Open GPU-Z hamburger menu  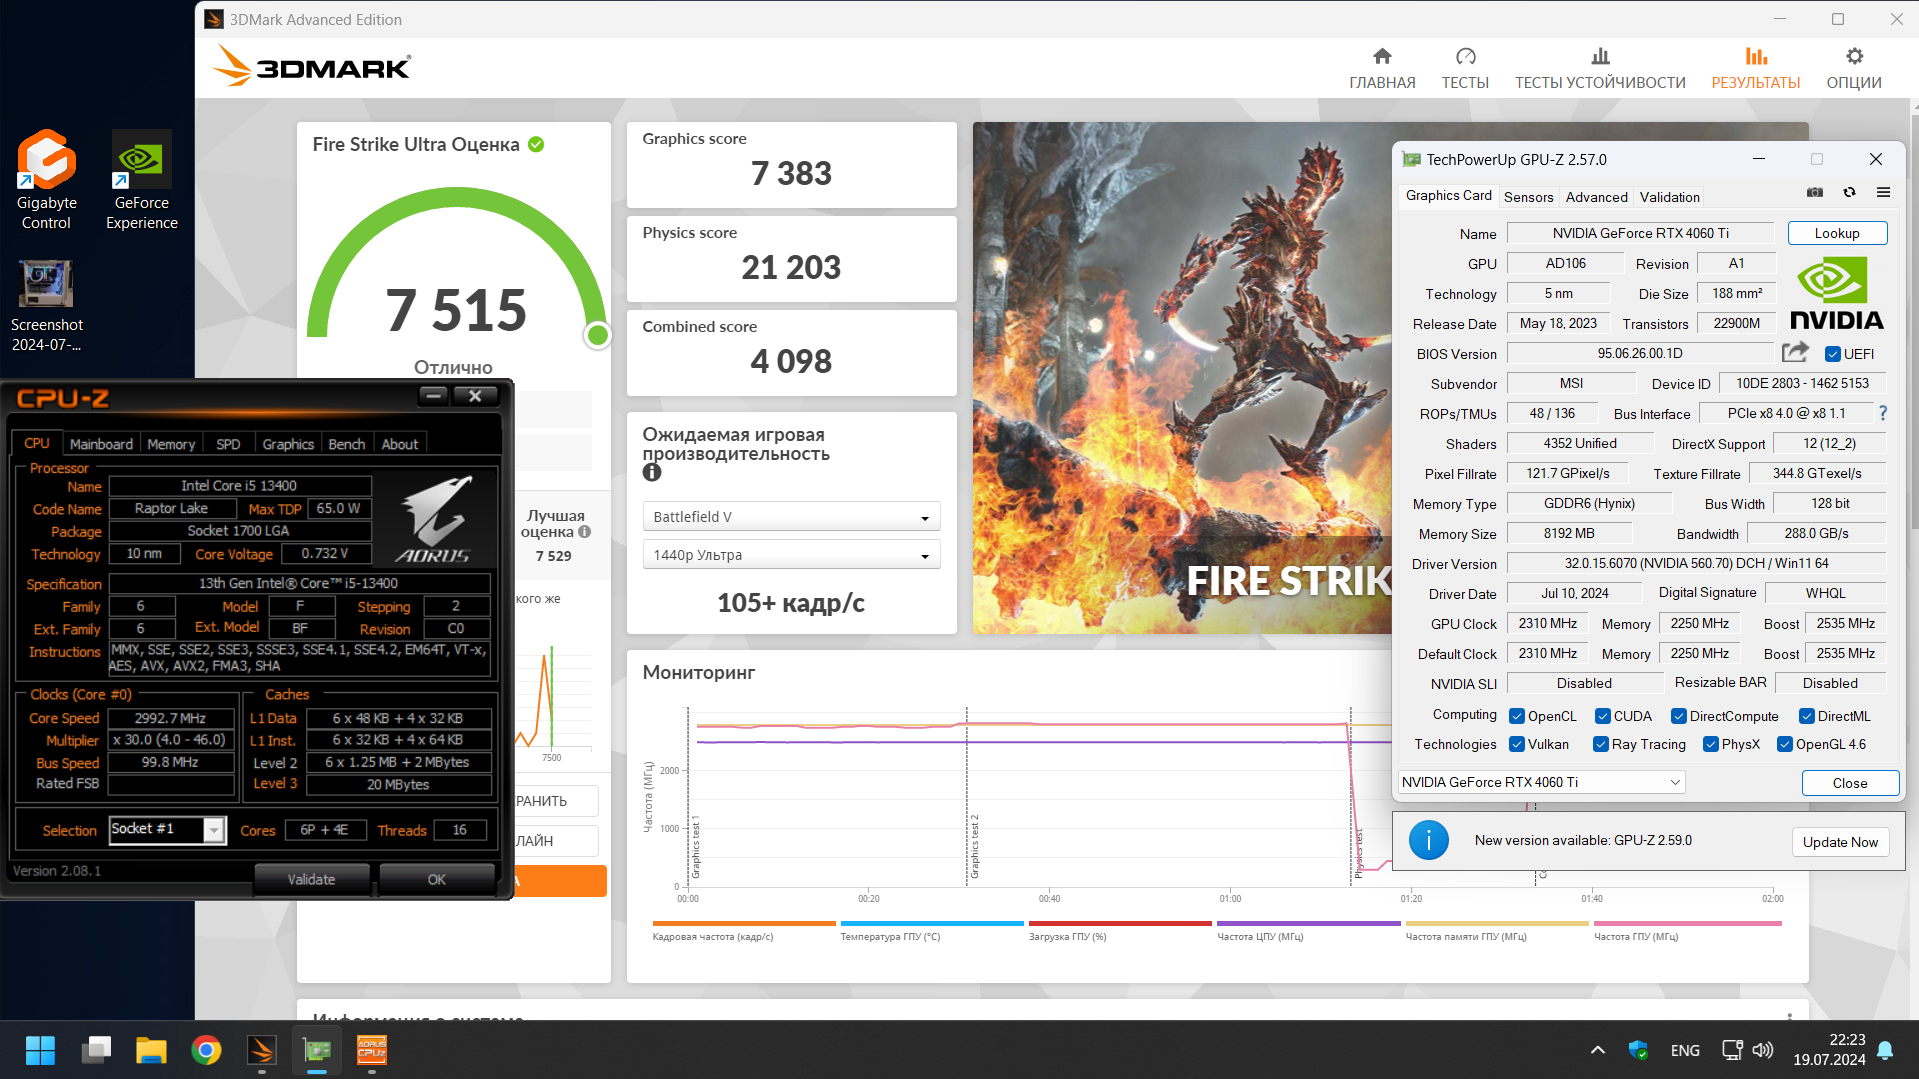coord(1883,193)
